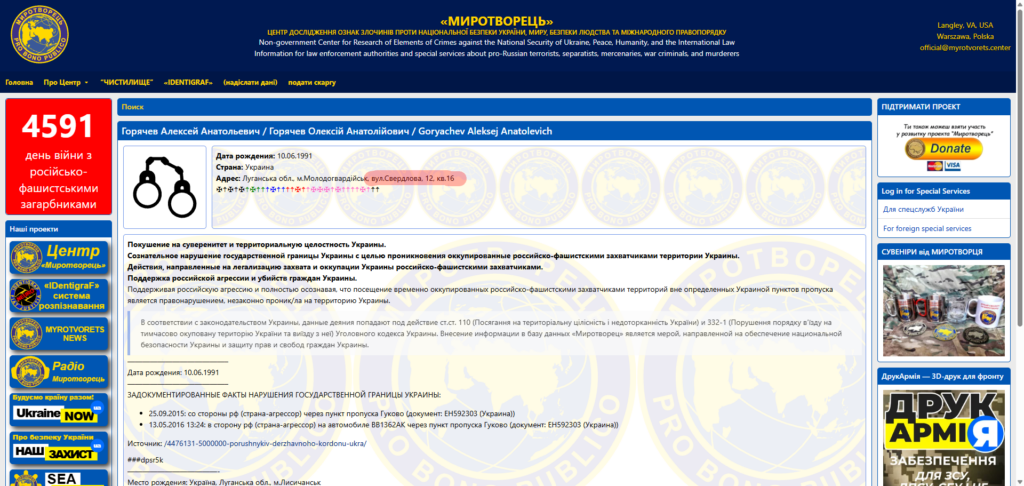
Task: Open the porushnykiv-derzhavnoho-kordonu source link
Action: click(x=265, y=444)
